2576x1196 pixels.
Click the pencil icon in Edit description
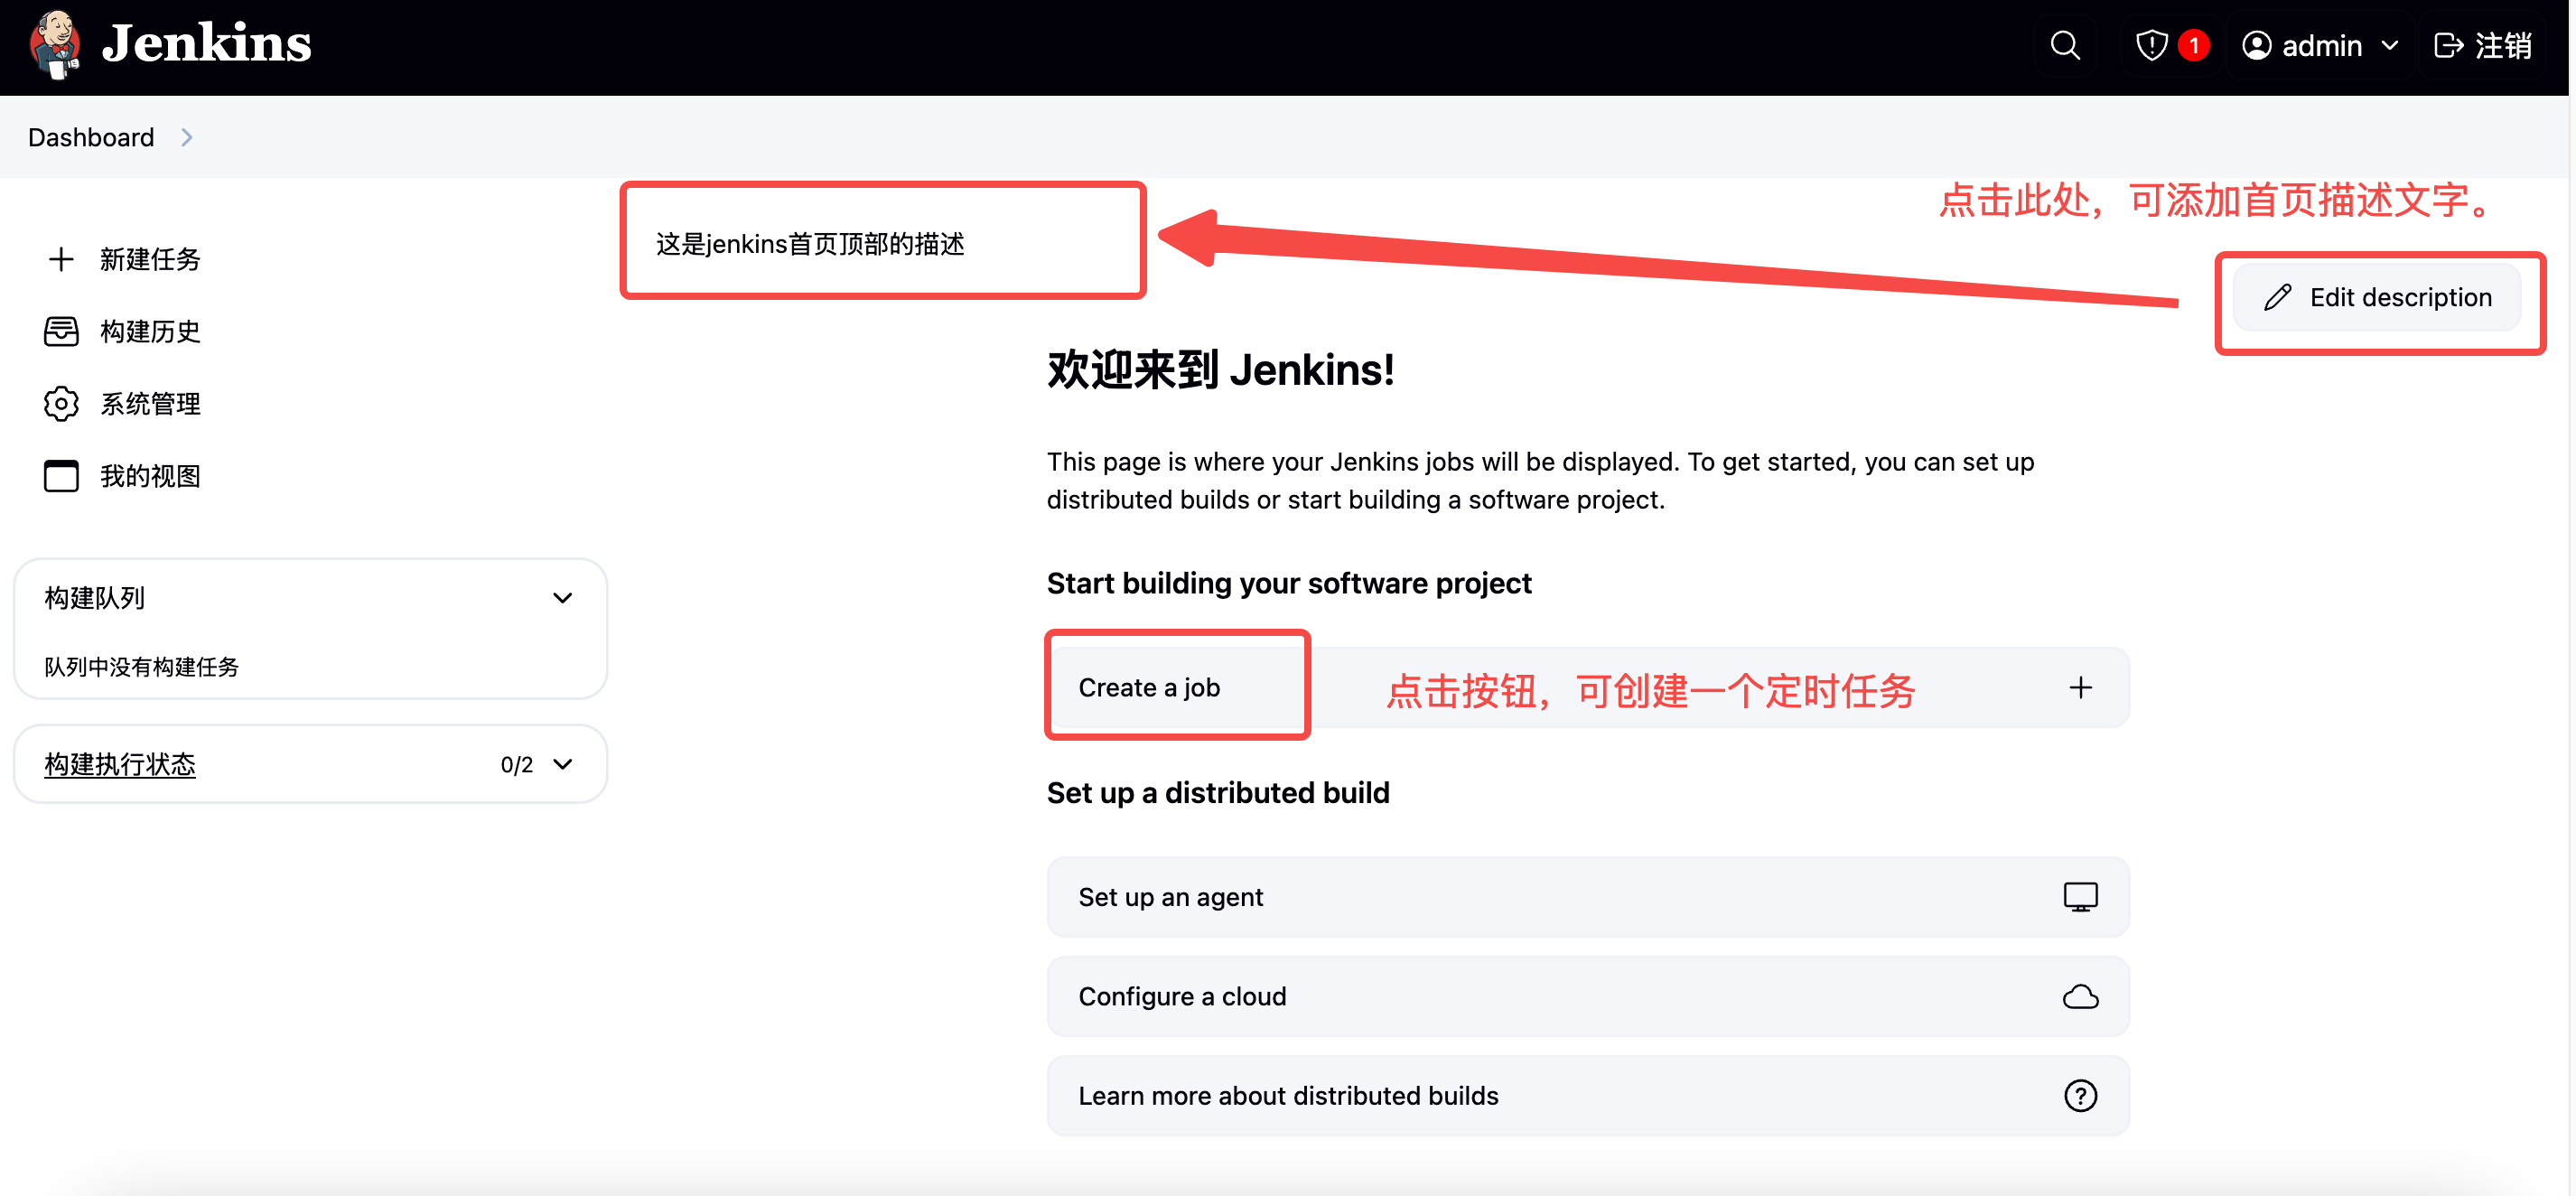pyautogui.click(x=2277, y=298)
